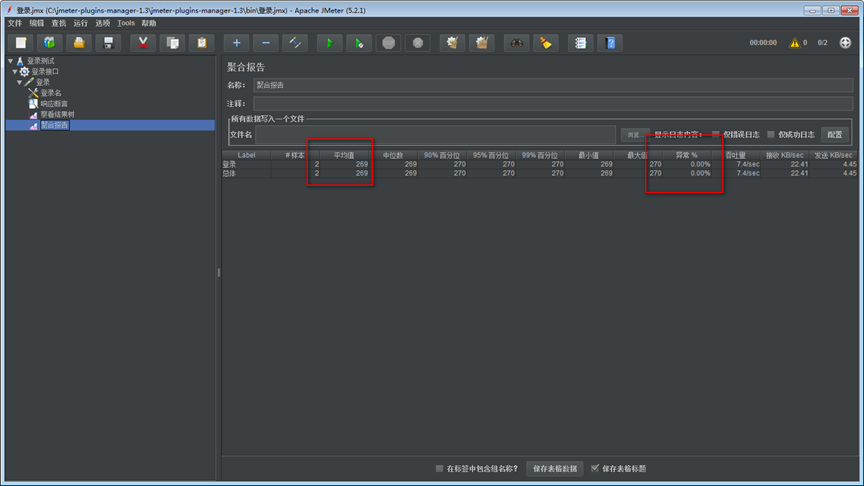Image resolution: width=864 pixels, height=486 pixels.
Task: Click the 保存表格数据 button
Action: [x=554, y=469]
